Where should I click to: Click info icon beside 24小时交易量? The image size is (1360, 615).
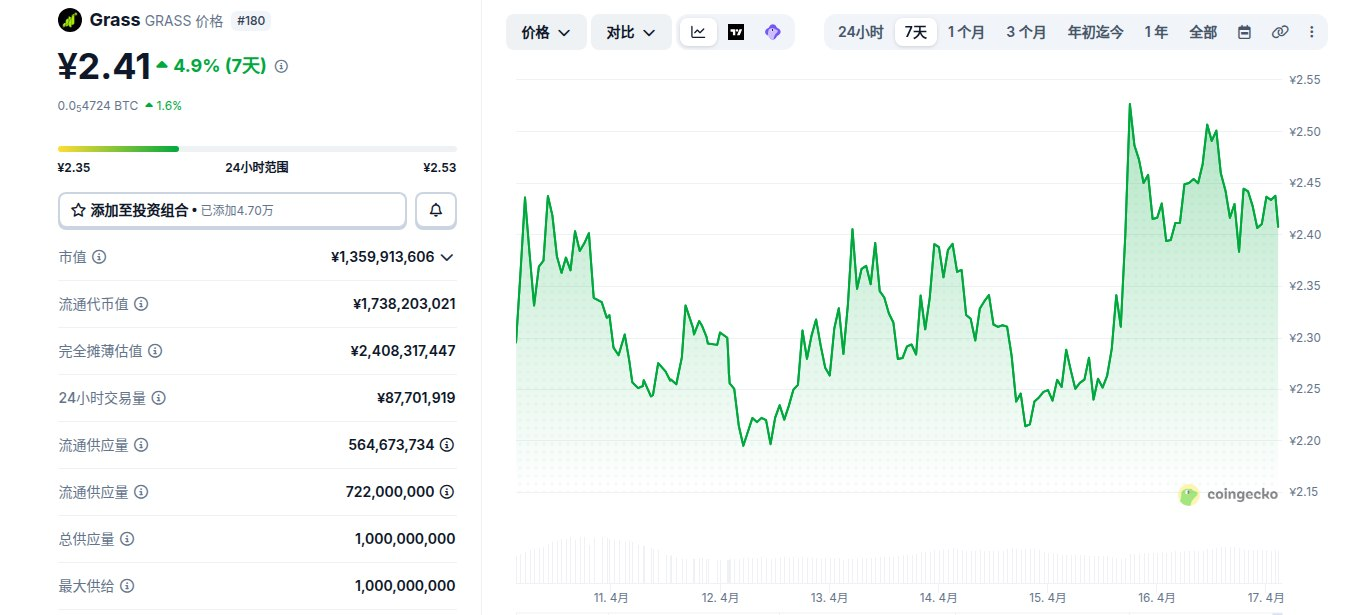(158, 398)
